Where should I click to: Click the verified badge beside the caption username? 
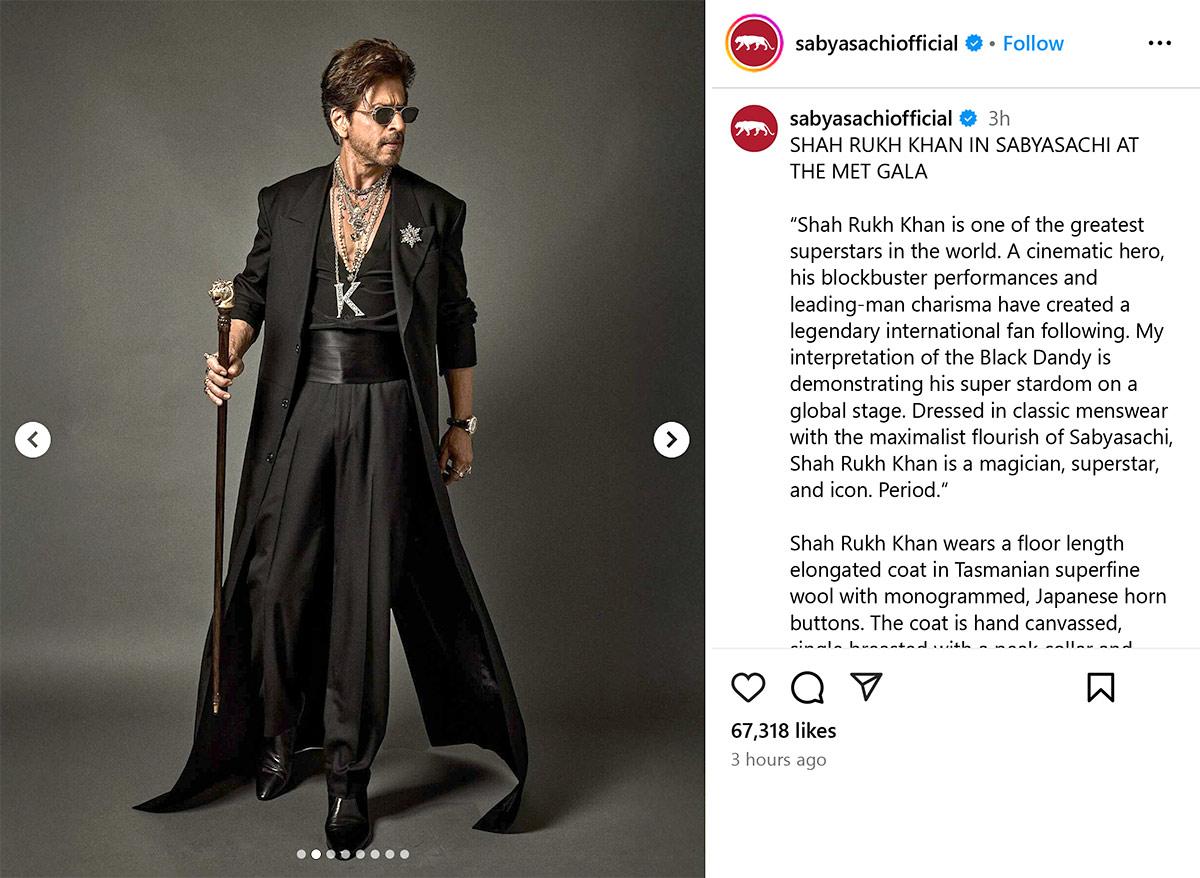point(967,118)
